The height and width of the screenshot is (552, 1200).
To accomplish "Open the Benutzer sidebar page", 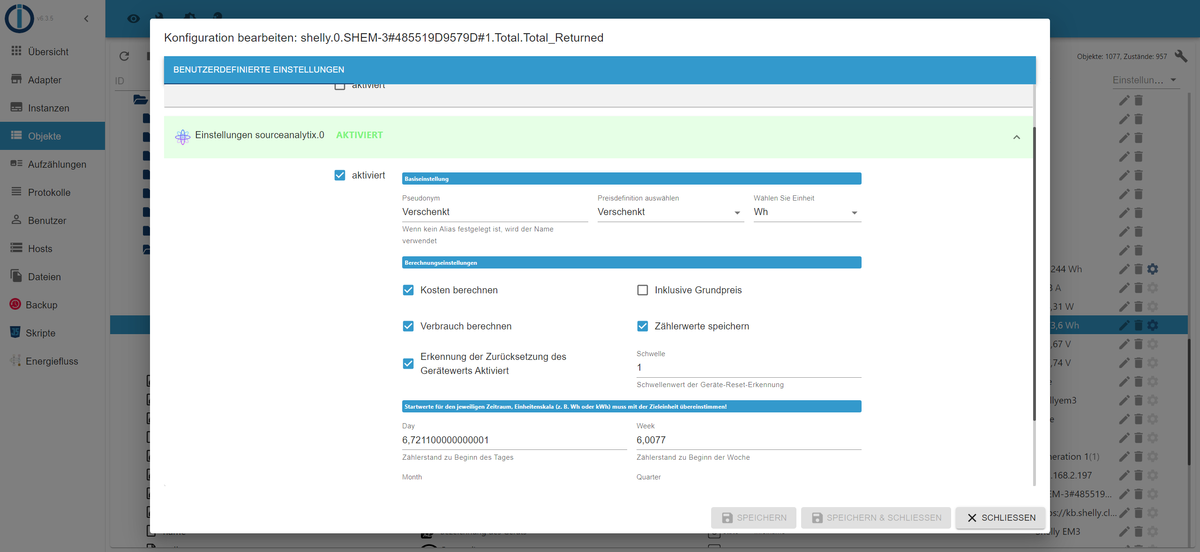I will tap(52, 220).
